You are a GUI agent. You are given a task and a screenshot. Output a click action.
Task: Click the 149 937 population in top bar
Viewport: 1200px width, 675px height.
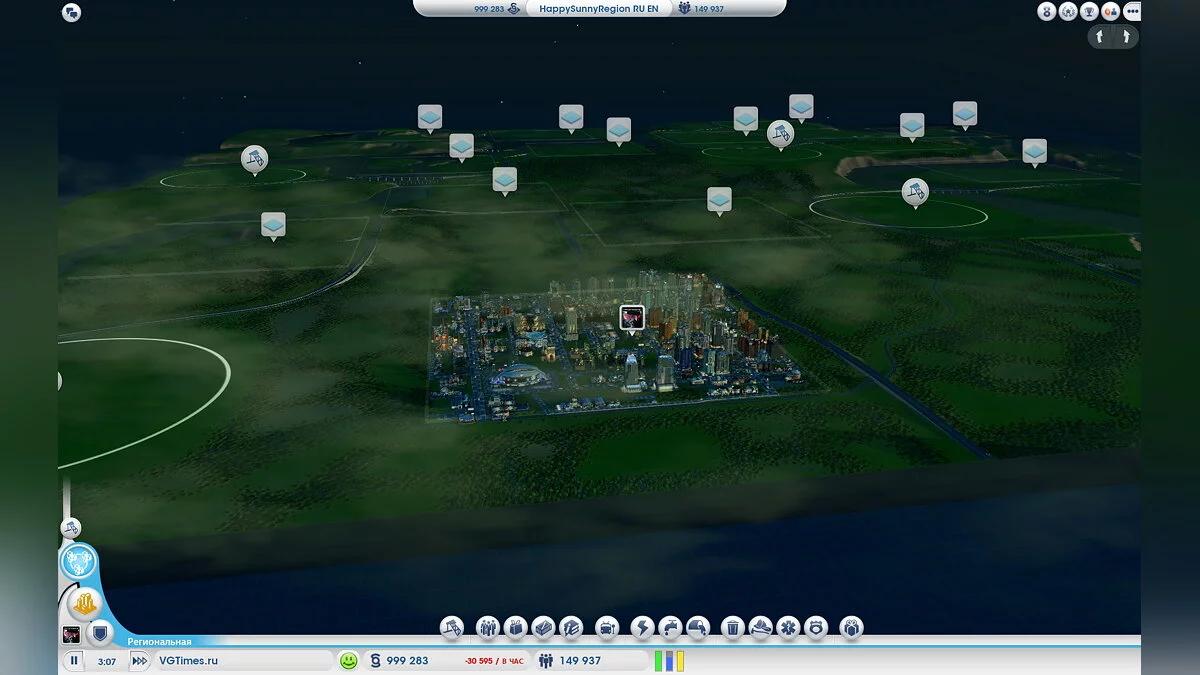(x=700, y=8)
